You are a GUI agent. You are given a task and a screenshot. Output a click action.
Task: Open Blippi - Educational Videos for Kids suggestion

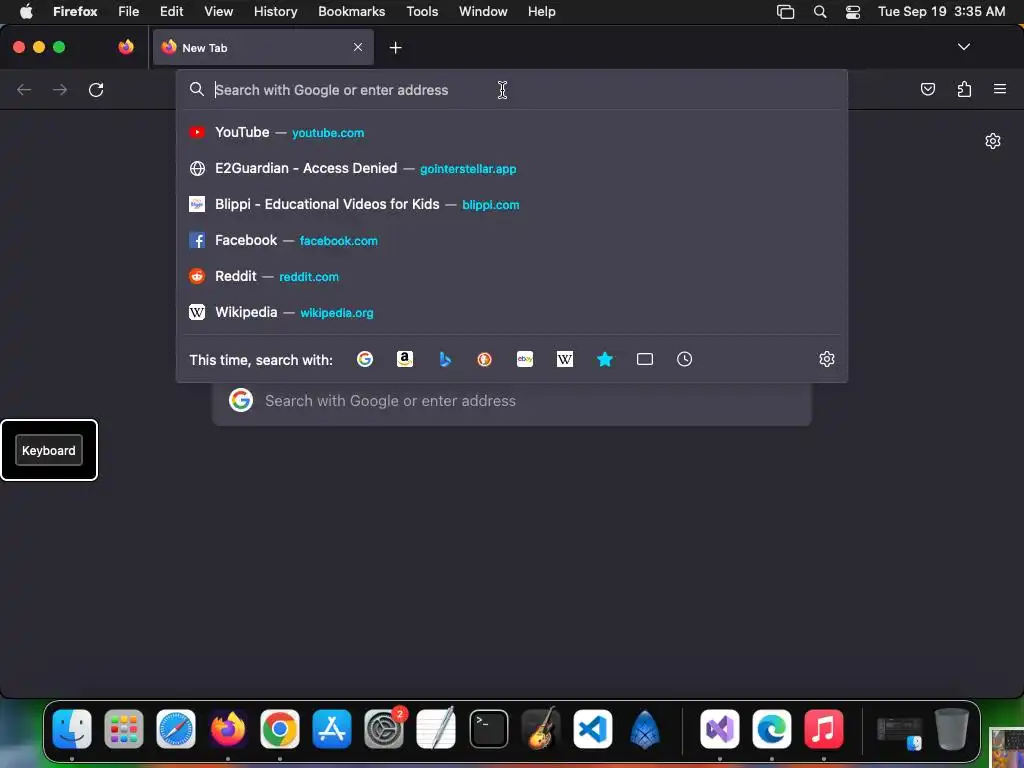coord(512,204)
